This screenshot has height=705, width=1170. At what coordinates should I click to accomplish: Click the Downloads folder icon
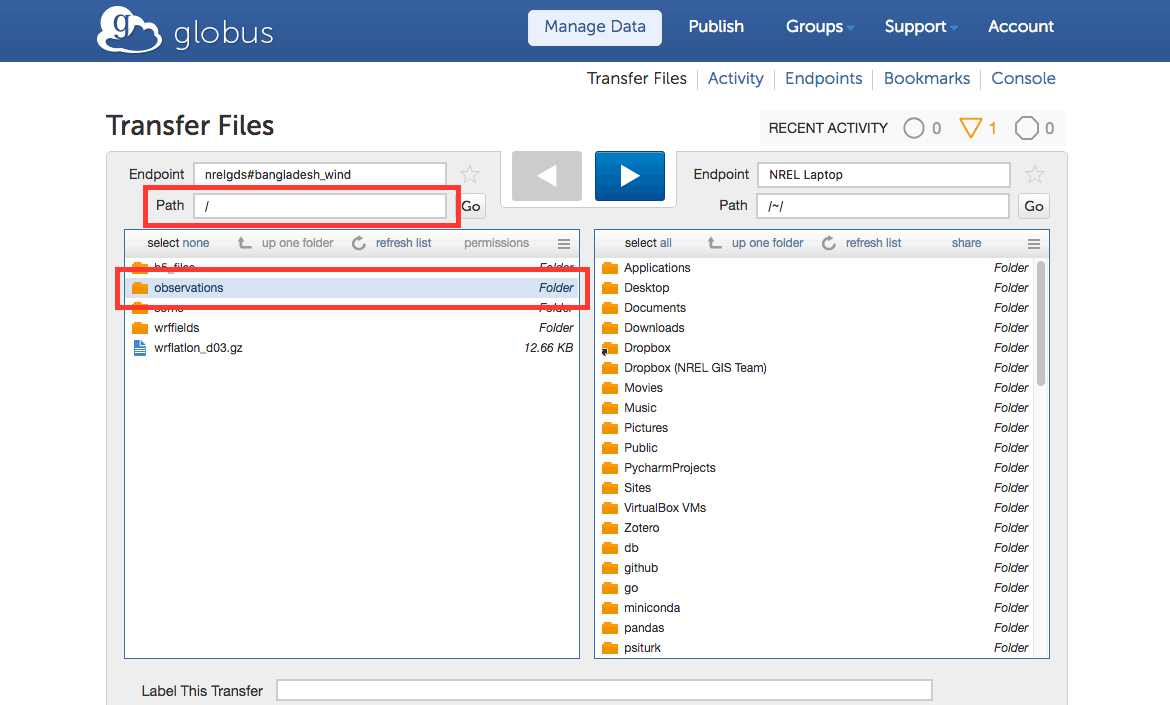point(610,328)
